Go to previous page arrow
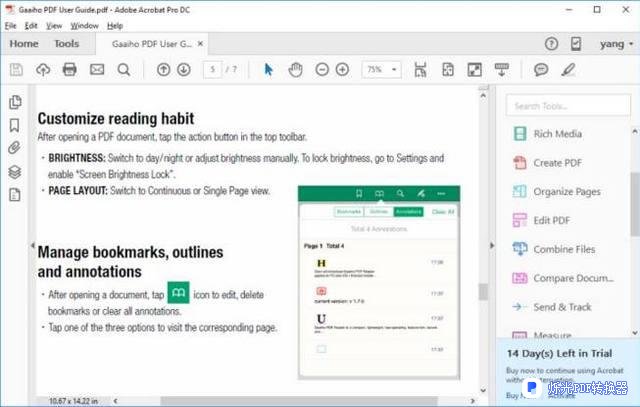This screenshot has height=407, width=640. point(163,70)
